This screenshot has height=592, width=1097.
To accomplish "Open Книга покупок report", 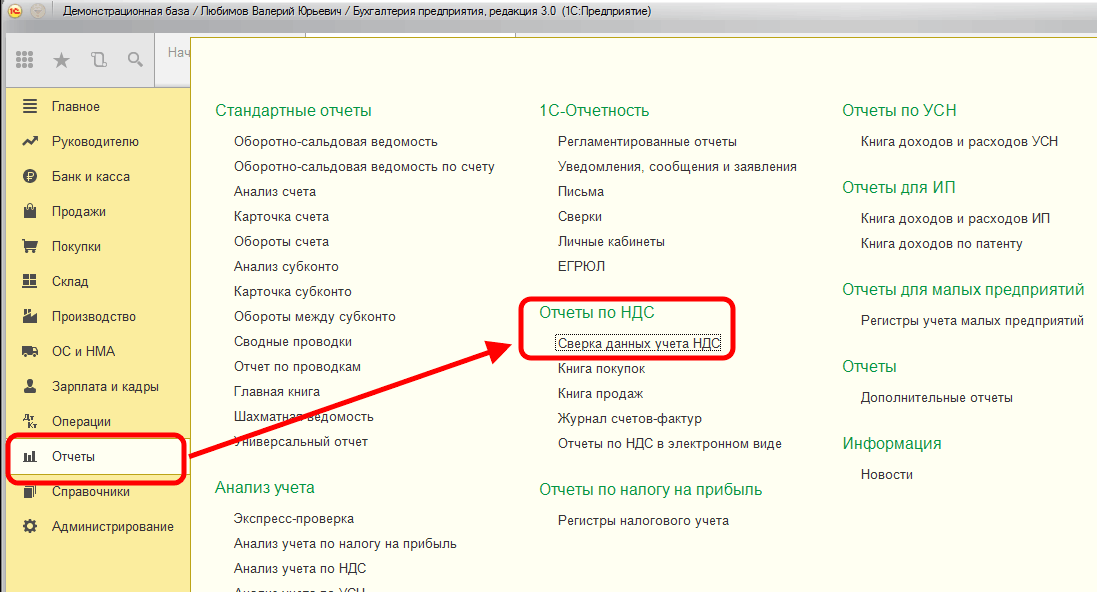I will coord(601,368).
